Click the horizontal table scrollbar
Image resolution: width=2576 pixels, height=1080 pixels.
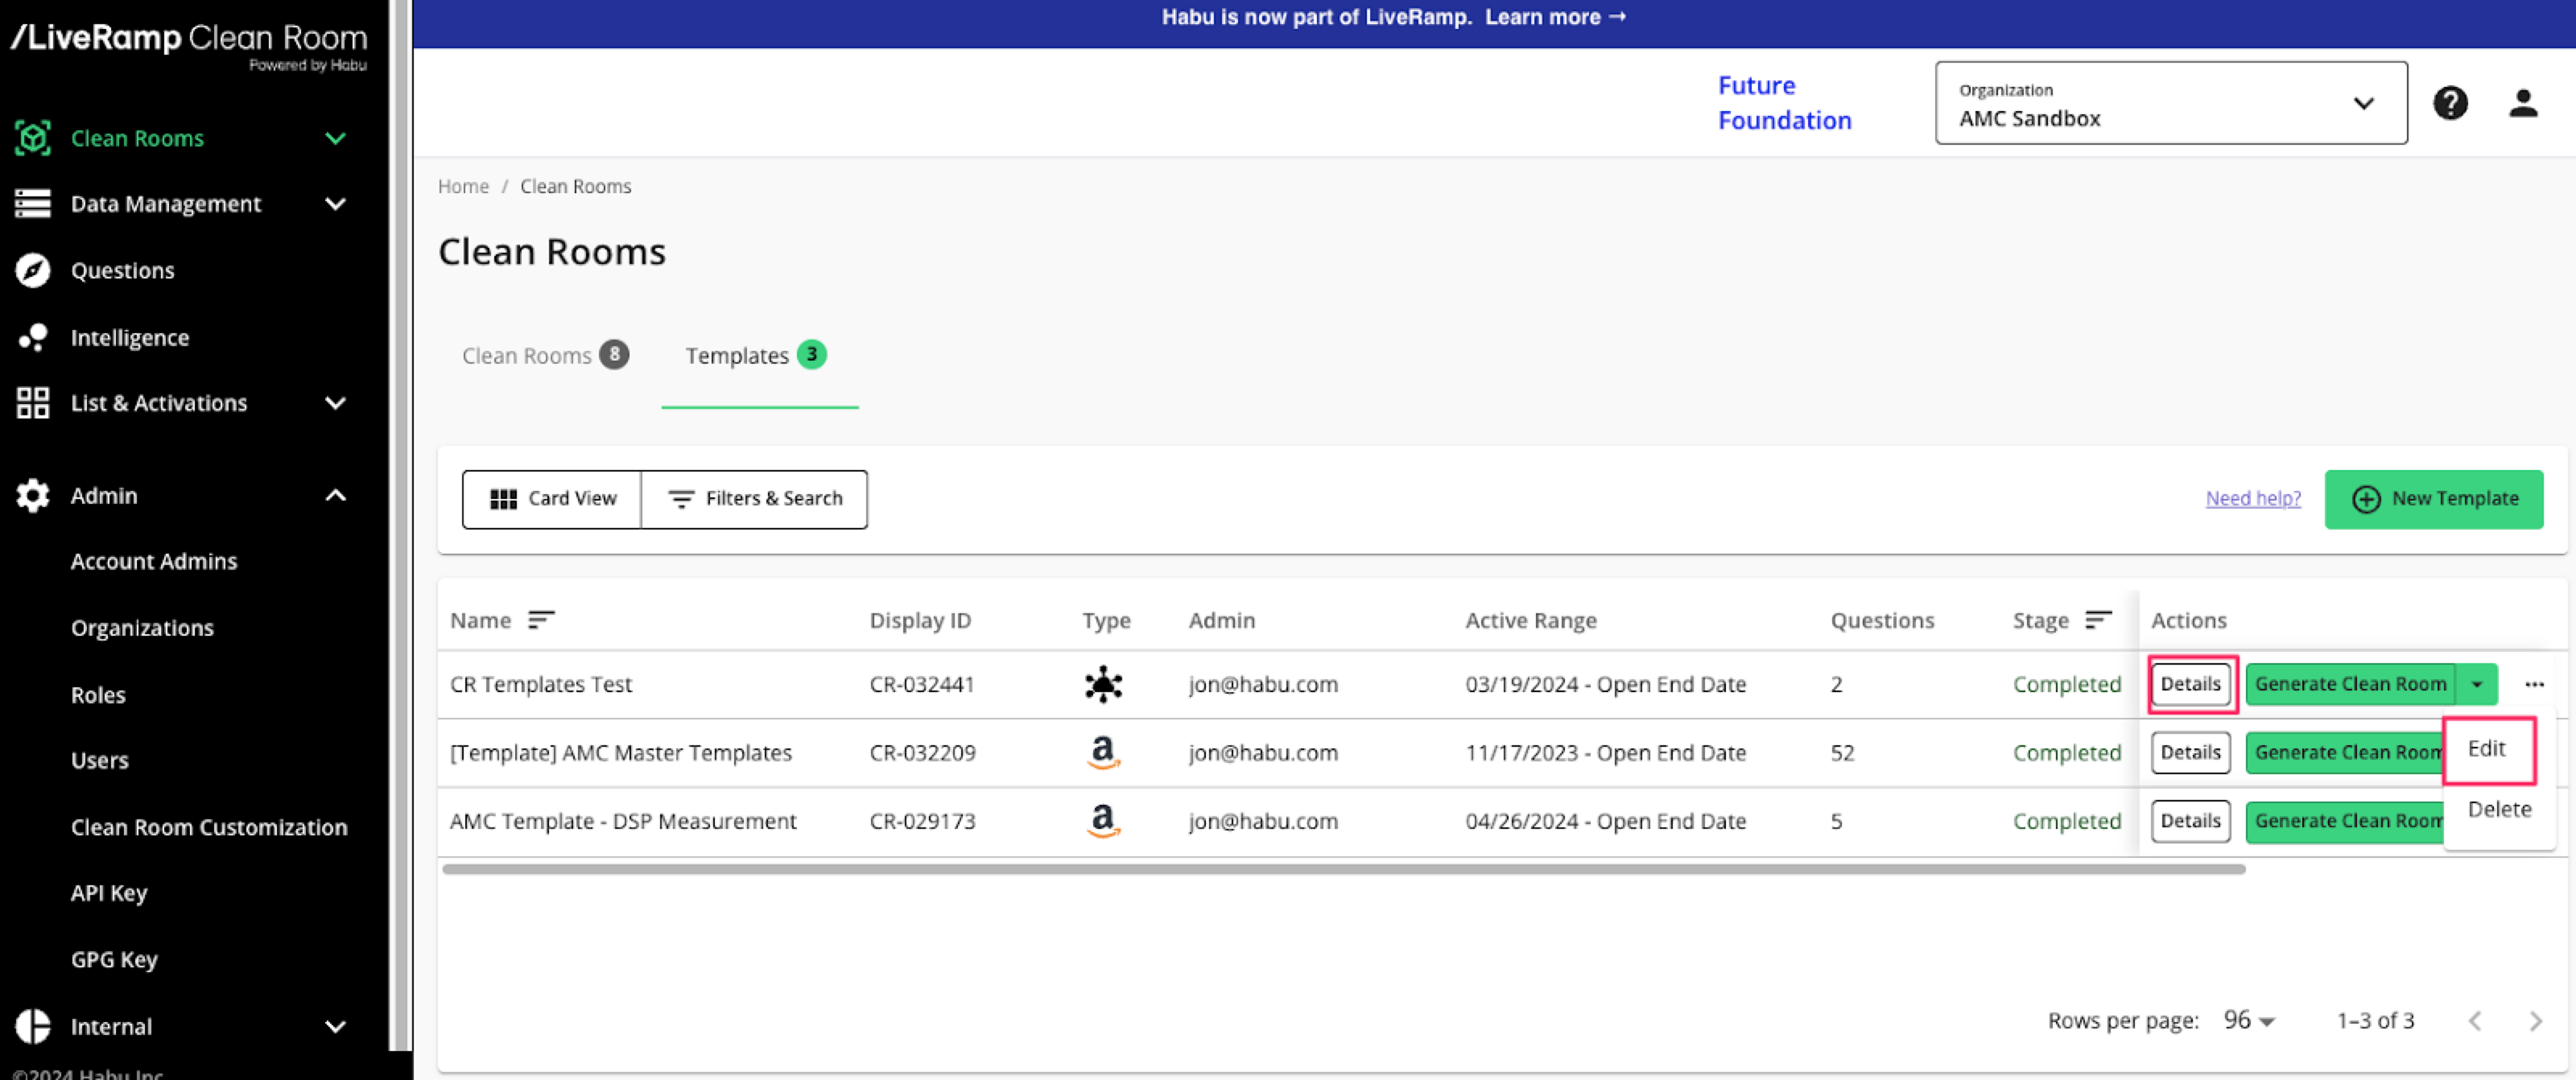1343,869
